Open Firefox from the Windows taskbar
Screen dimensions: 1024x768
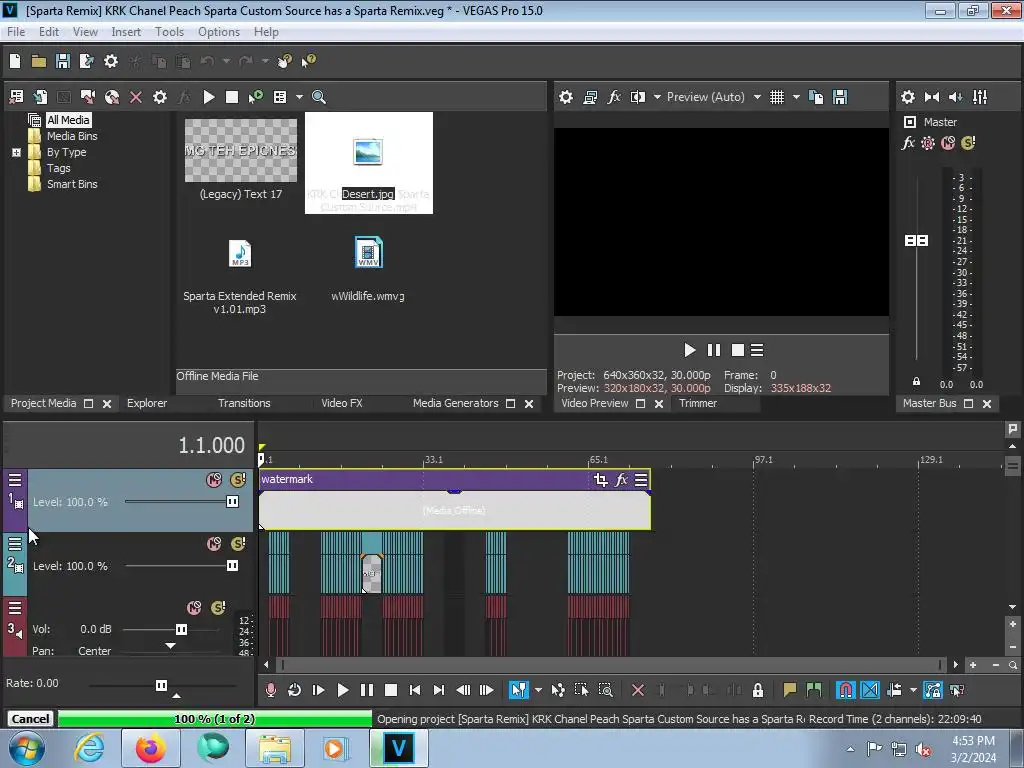point(150,748)
